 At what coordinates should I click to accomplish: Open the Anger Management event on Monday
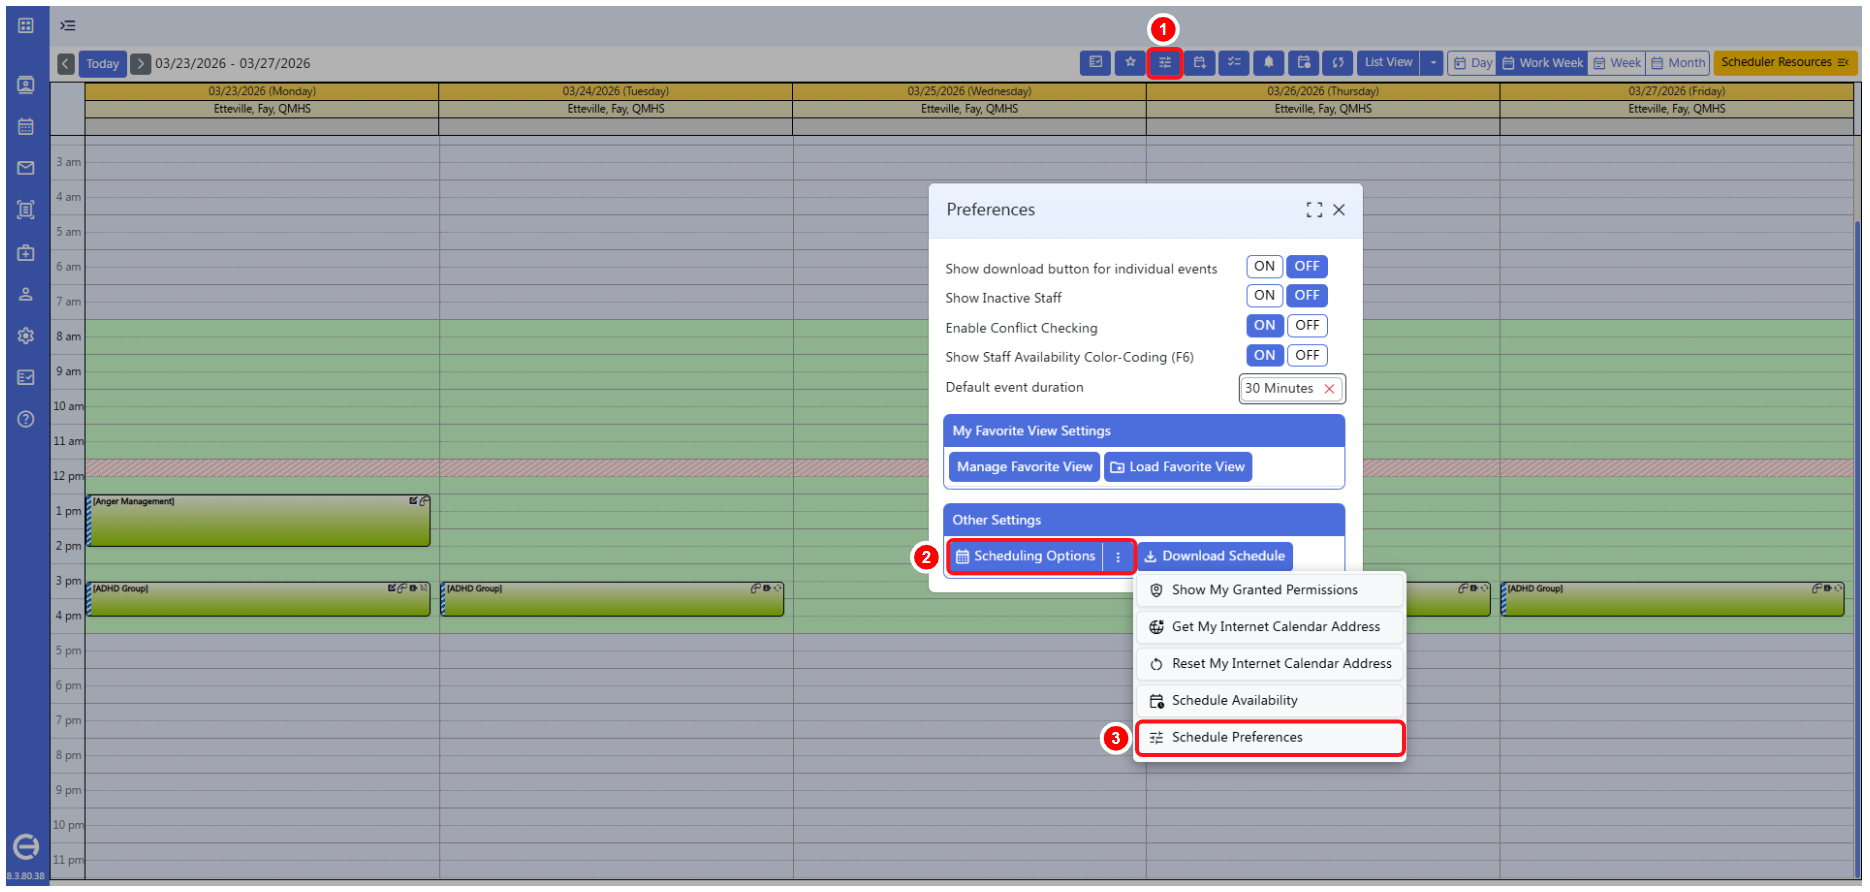pos(259,521)
